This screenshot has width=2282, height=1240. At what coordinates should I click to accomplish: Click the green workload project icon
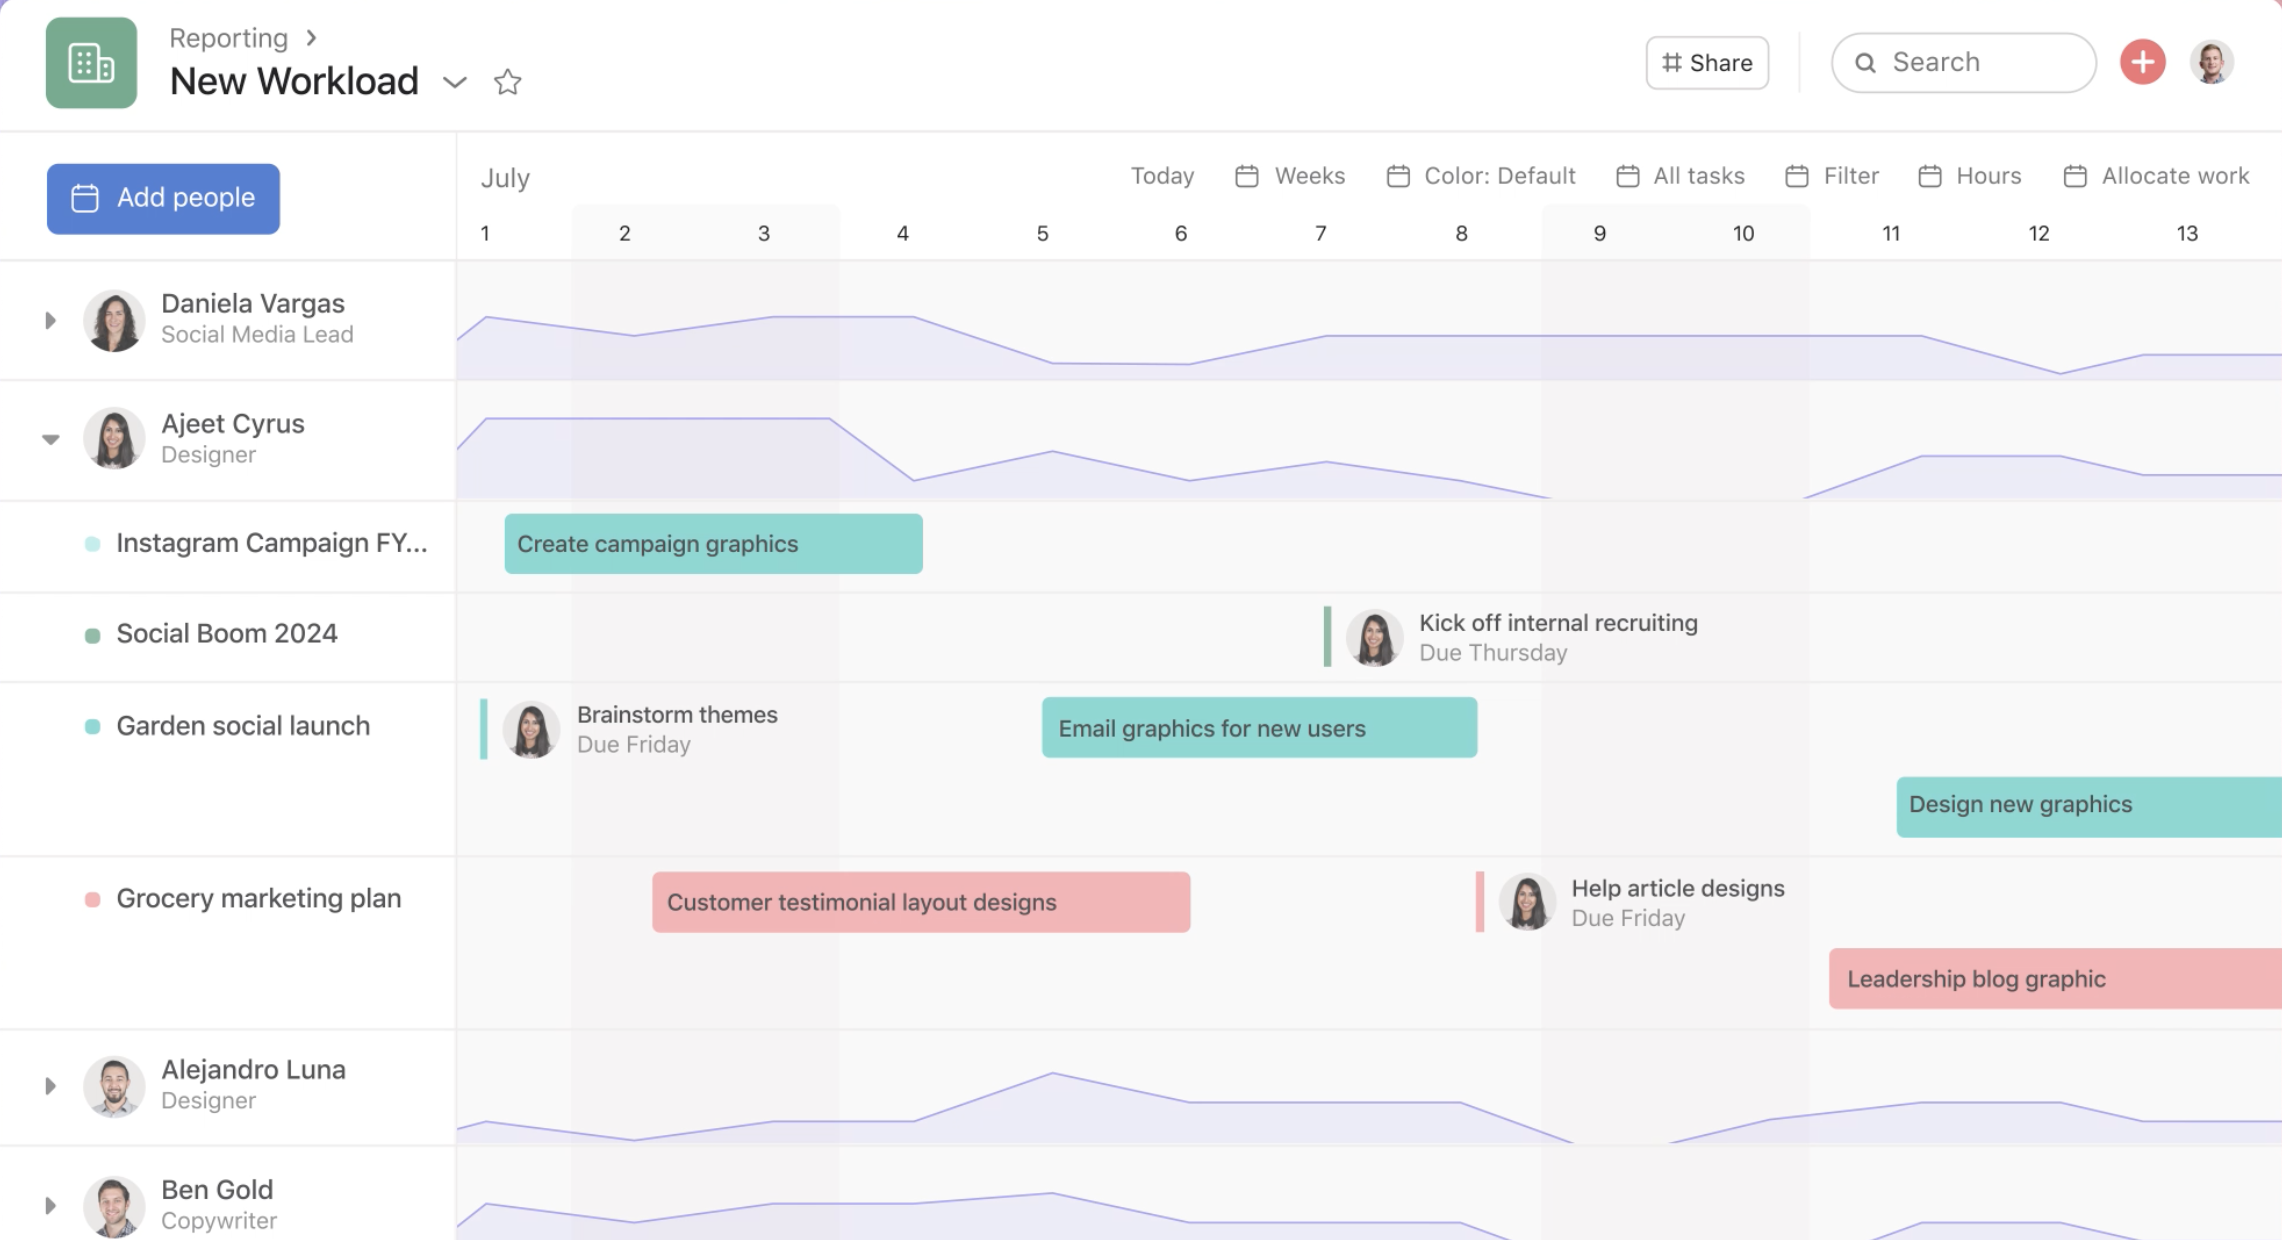coord(91,63)
